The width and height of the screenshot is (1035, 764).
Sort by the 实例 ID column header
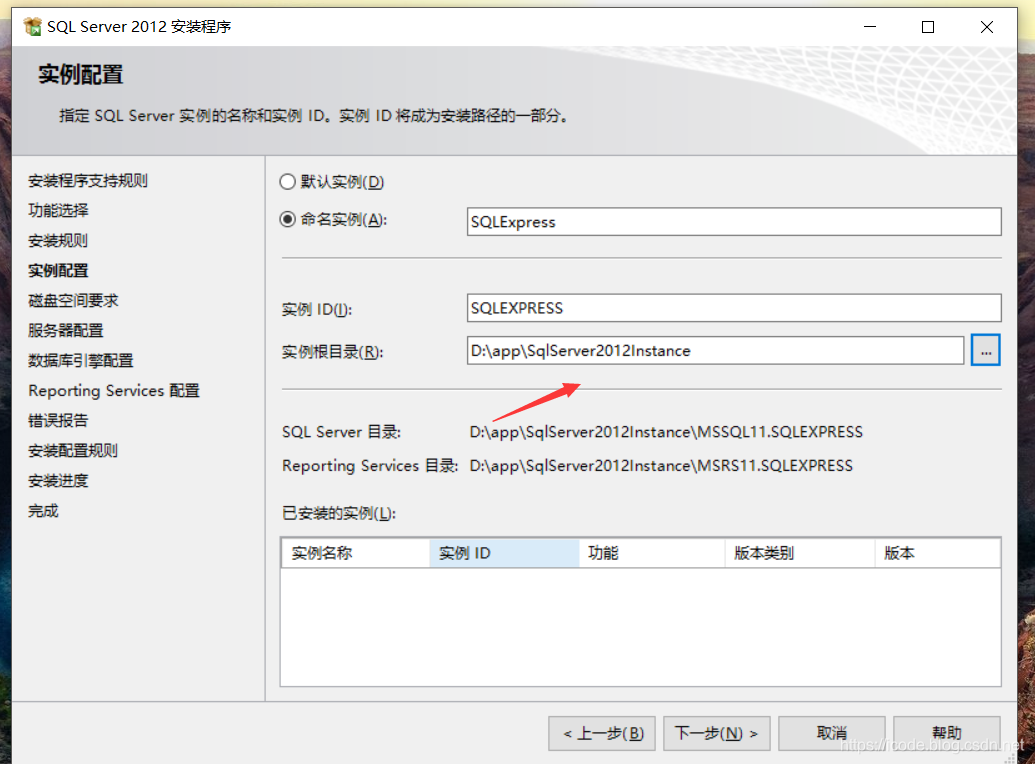click(x=504, y=553)
